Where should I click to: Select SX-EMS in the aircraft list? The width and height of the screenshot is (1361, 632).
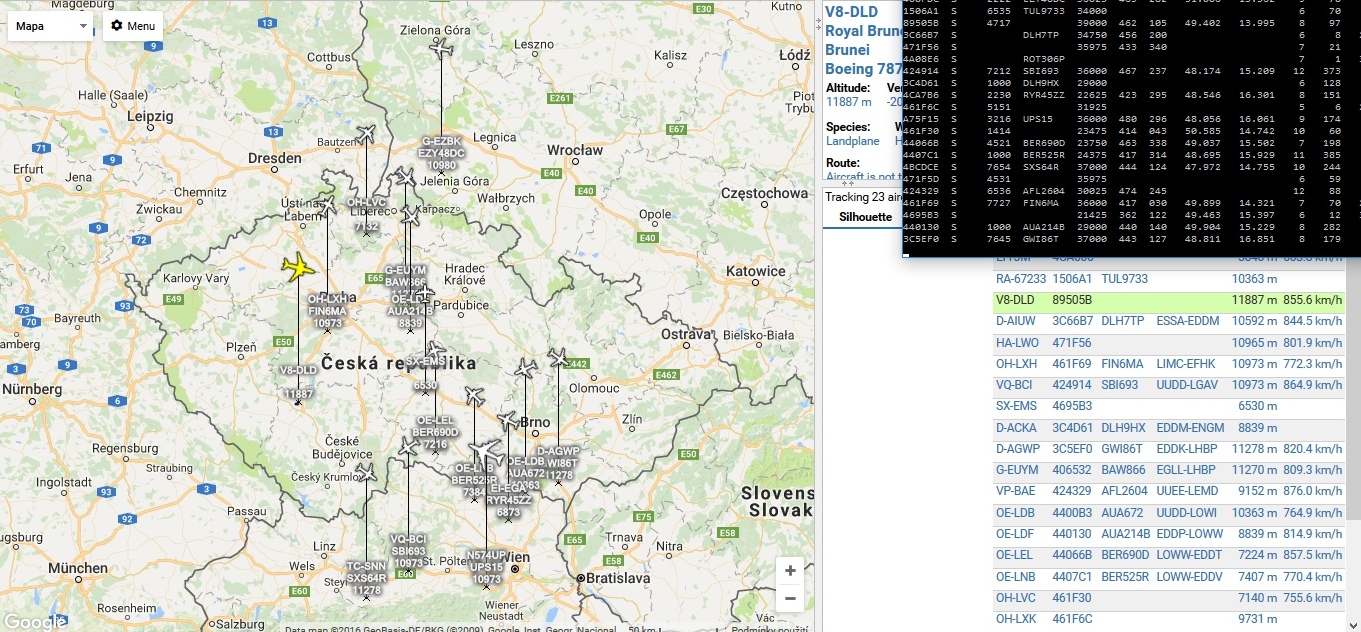[x=1168, y=407]
